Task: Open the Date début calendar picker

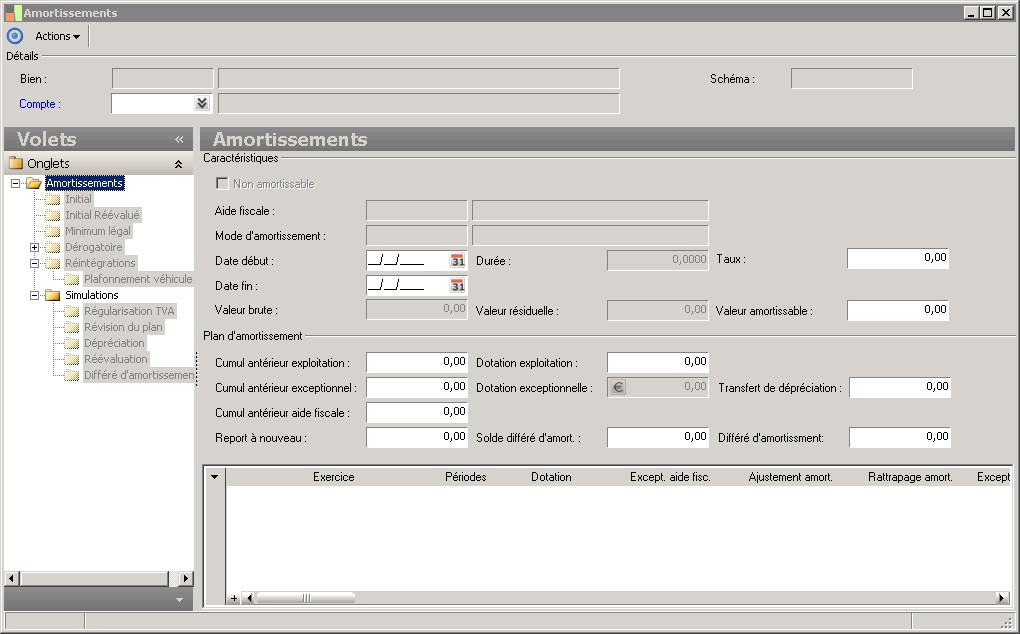Action: [457, 260]
